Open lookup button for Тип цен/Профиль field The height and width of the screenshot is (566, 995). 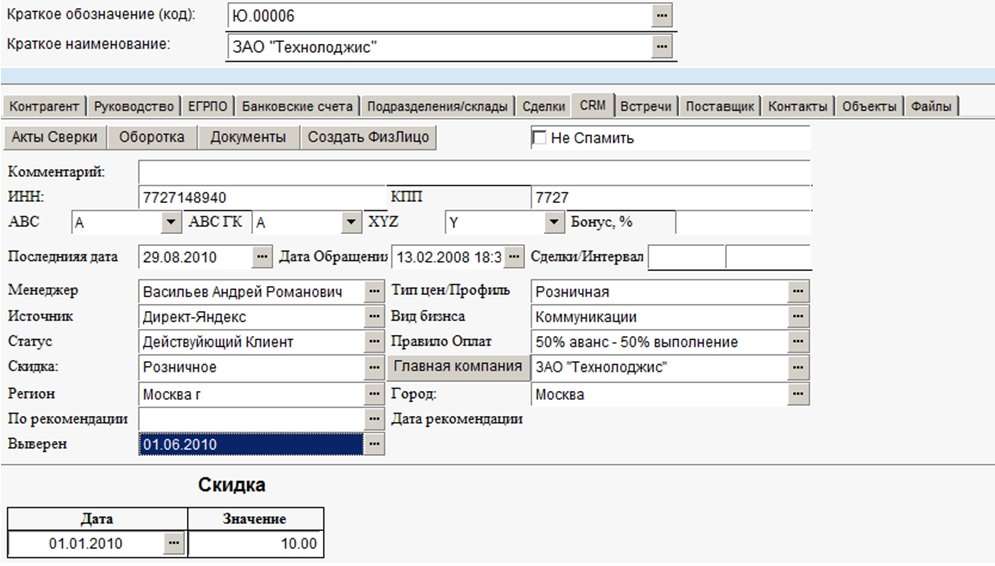click(798, 291)
